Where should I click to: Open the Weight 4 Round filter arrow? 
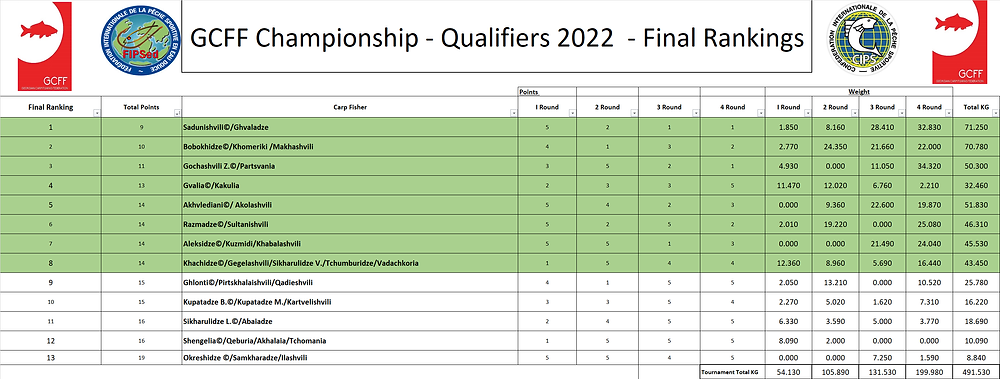pyautogui.click(x=948, y=114)
